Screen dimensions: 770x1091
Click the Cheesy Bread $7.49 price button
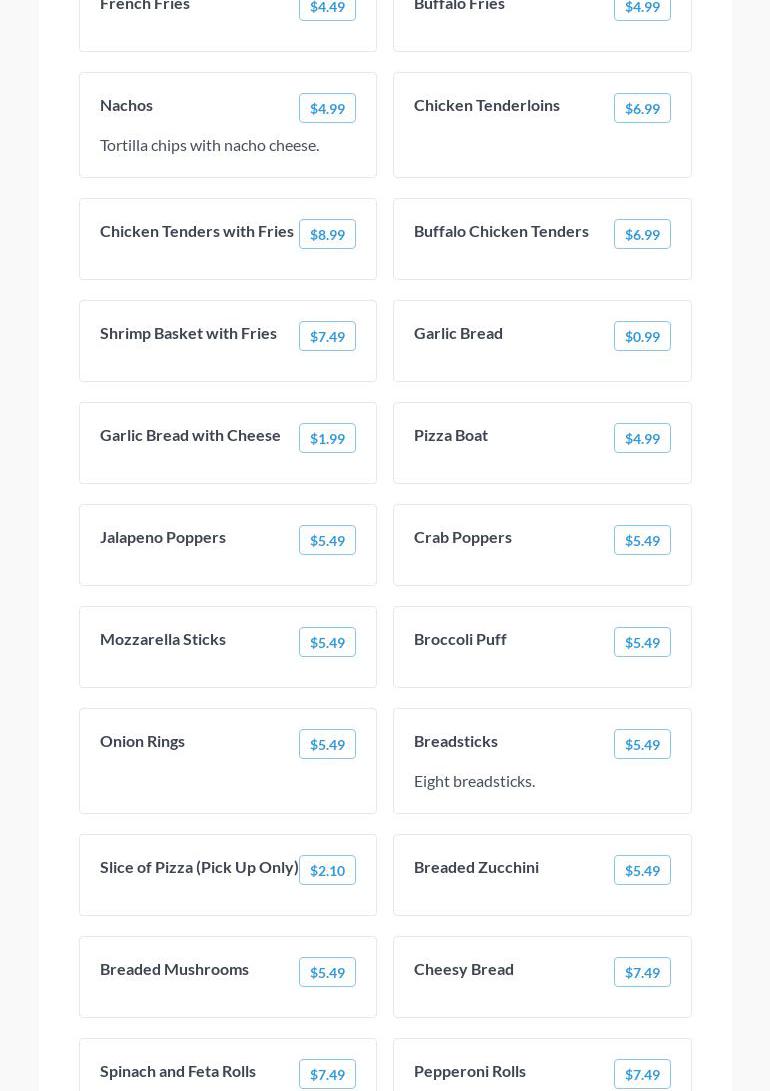[x=642, y=972]
